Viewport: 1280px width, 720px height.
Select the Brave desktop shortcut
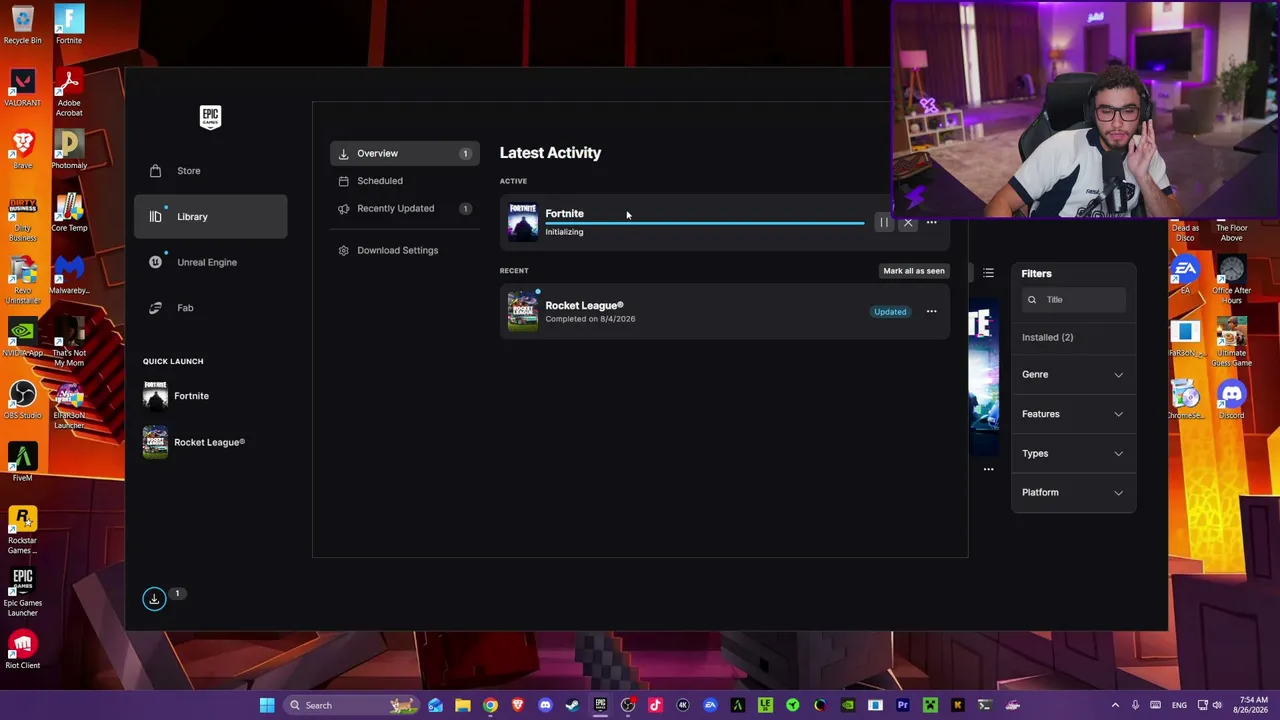coord(22,151)
